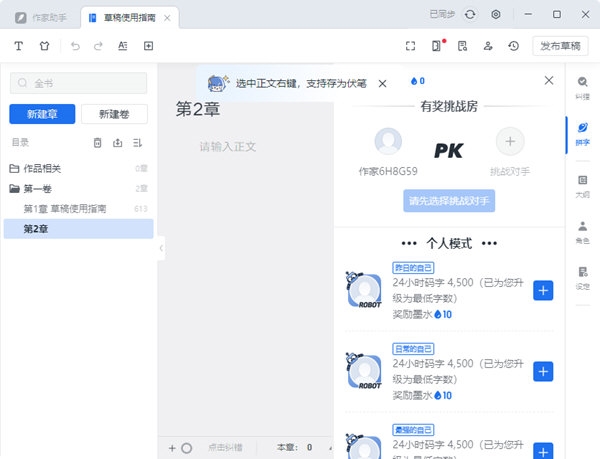Image resolution: width=600 pixels, height=459 pixels.
Task: Click the robot avatar of 日常的自己
Action: (x=364, y=371)
